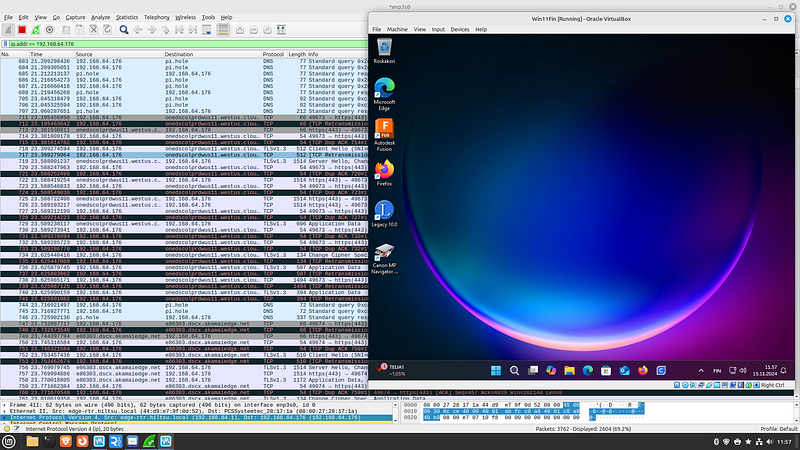Open Linux Mint menu button
The width and height of the screenshot is (800, 450).
[x=9, y=442]
